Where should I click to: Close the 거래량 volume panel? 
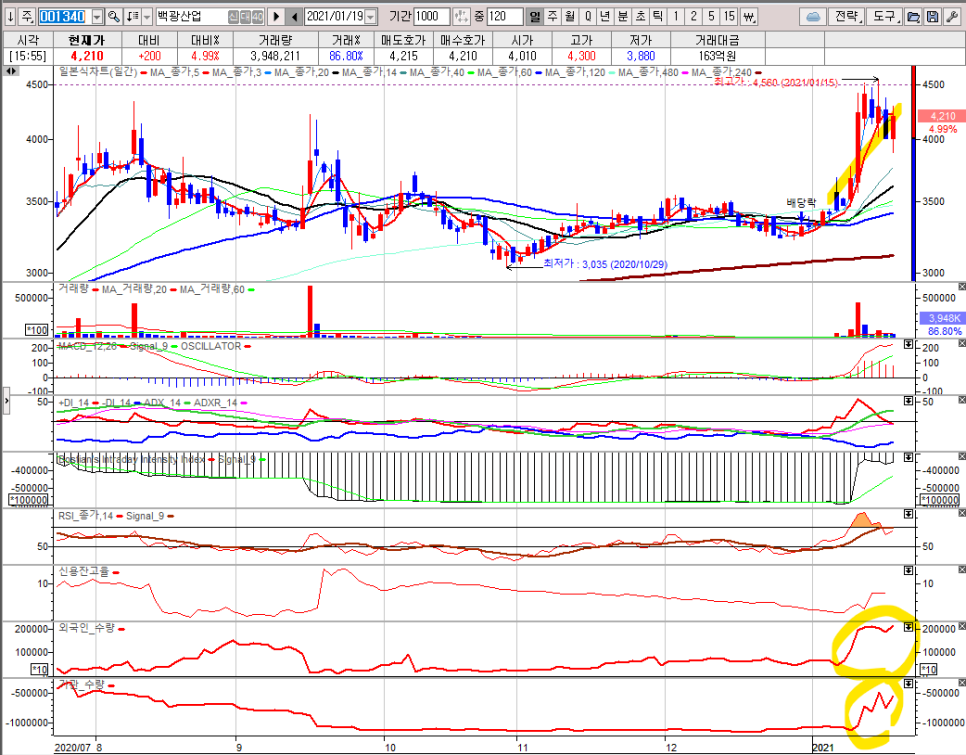click(x=962, y=287)
